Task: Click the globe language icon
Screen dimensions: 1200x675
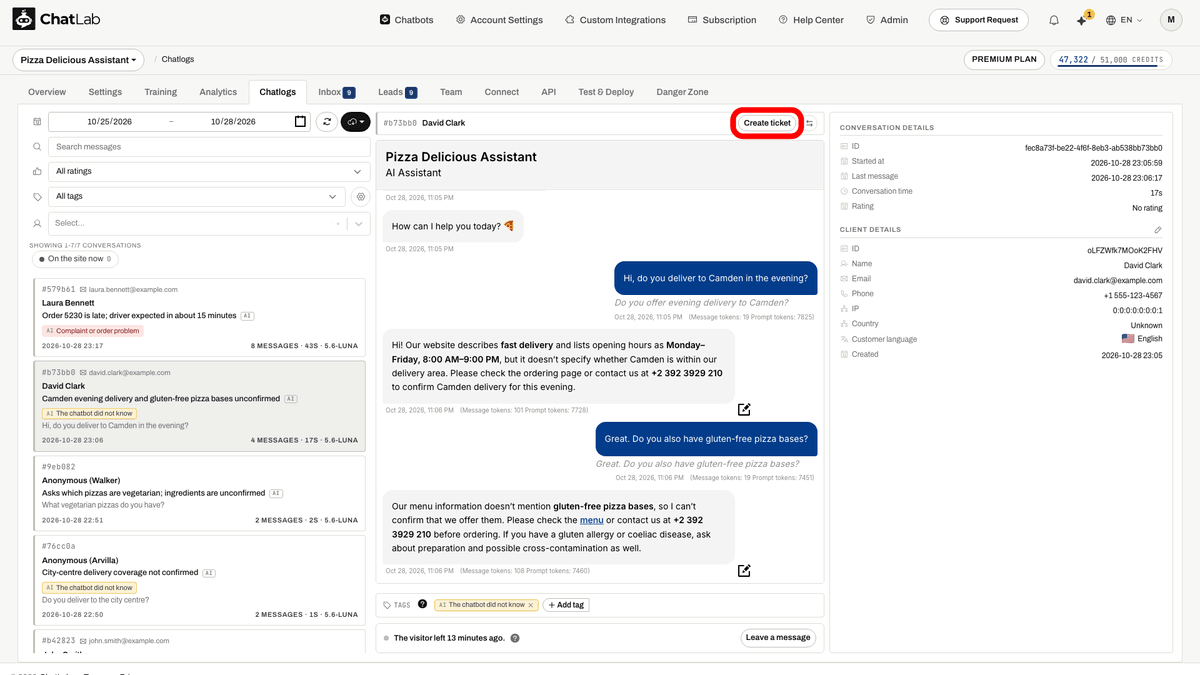Action: click(1111, 20)
